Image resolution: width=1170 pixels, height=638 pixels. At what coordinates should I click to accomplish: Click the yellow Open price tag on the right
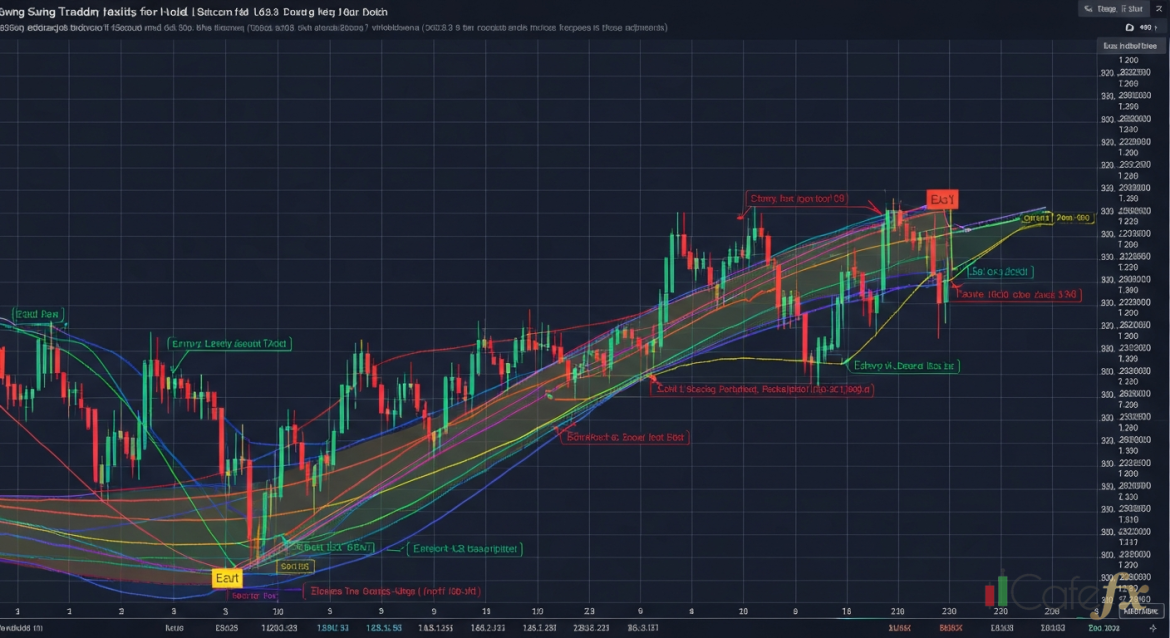1036,217
